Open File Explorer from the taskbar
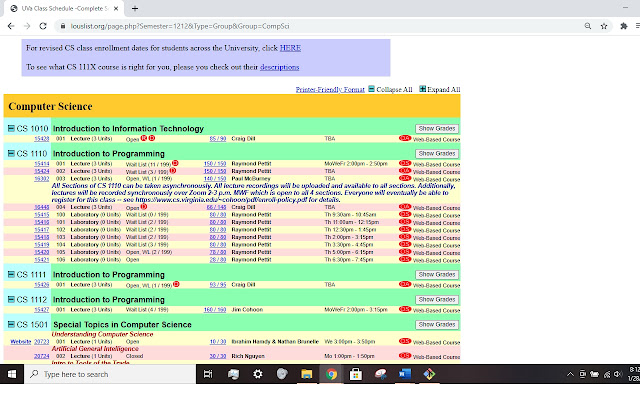640x400 pixels. pyautogui.click(x=307, y=374)
